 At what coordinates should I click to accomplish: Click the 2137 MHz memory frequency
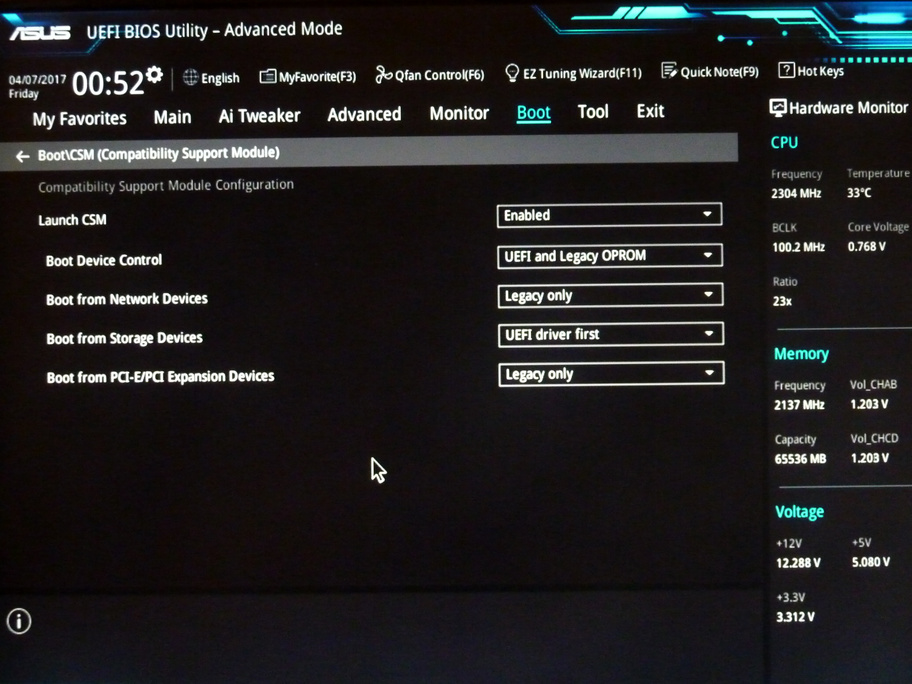point(799,405)
